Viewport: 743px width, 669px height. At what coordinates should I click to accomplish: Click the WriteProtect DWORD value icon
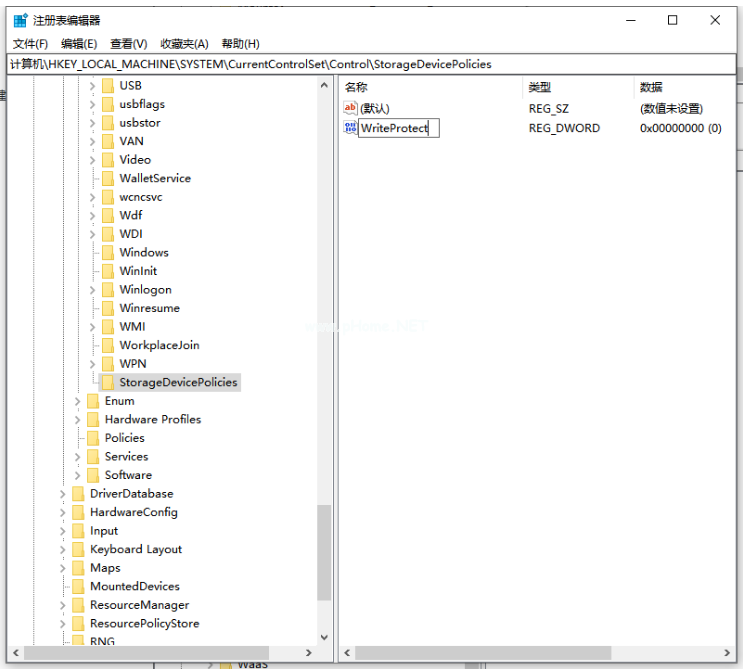point(350,128)
